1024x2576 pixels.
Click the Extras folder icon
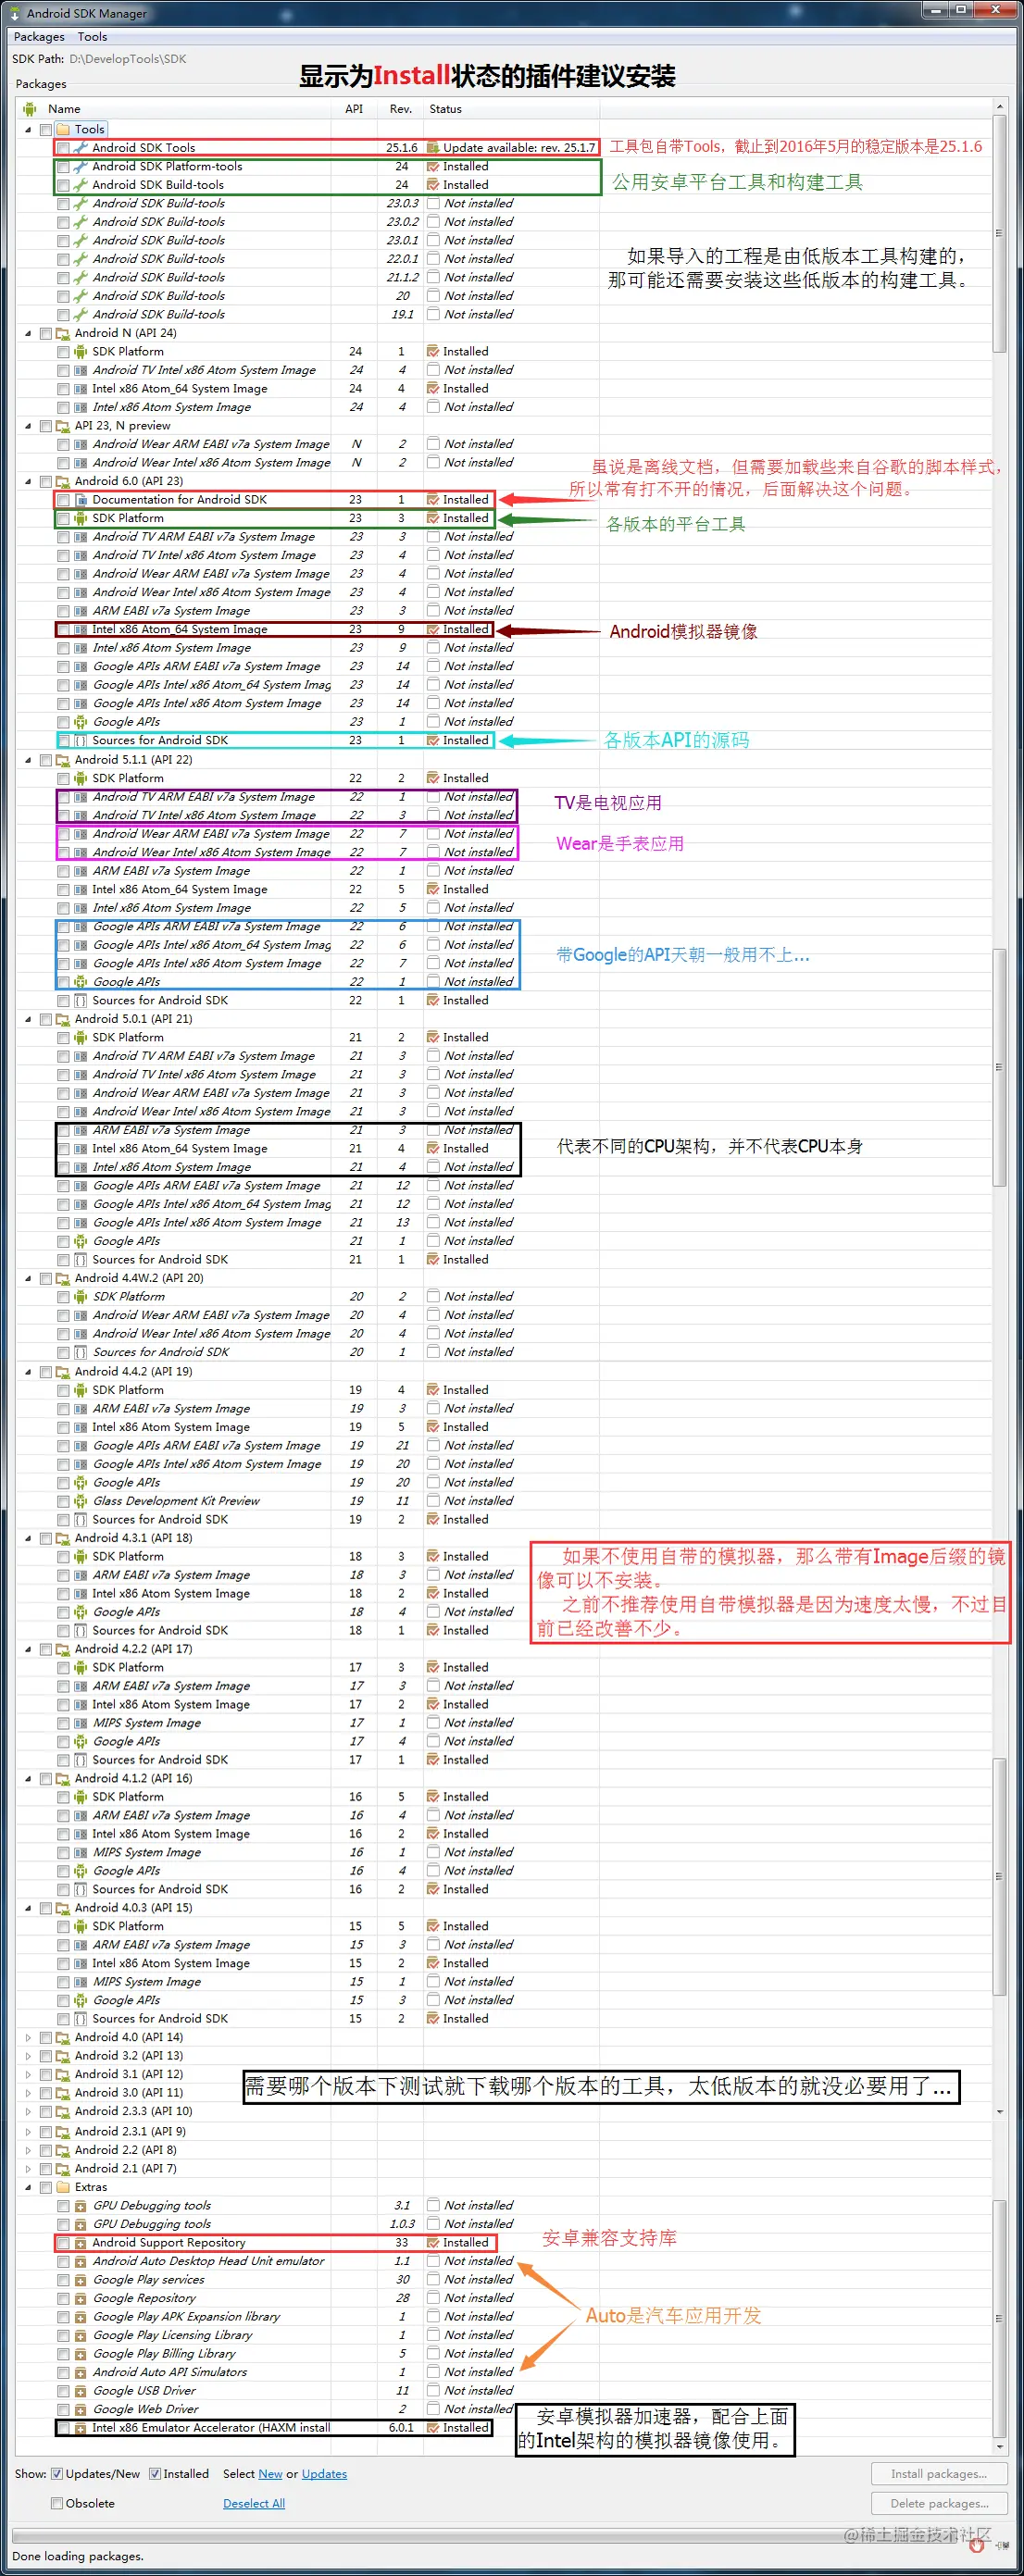63,2187
